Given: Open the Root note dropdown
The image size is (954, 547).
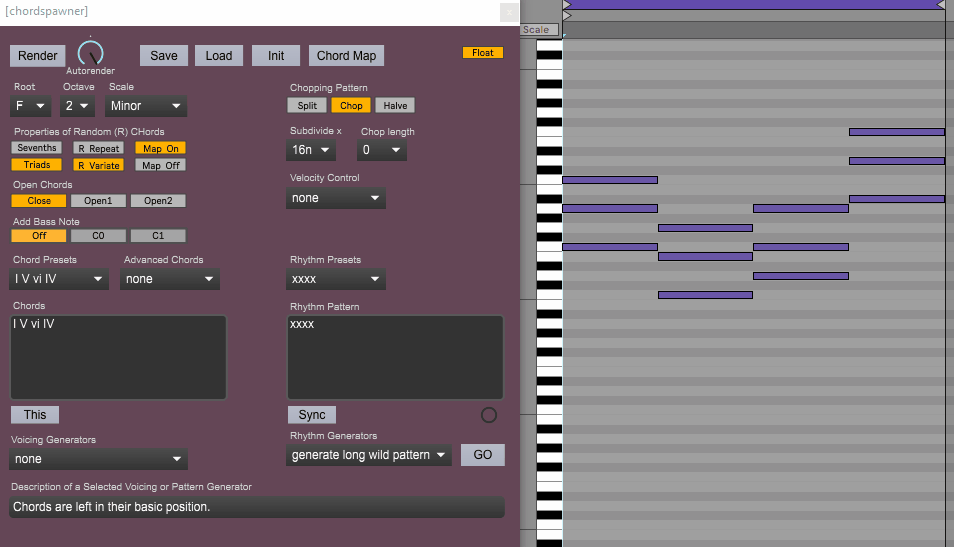Looking at the screenshot, I should [x=30, y=106].
